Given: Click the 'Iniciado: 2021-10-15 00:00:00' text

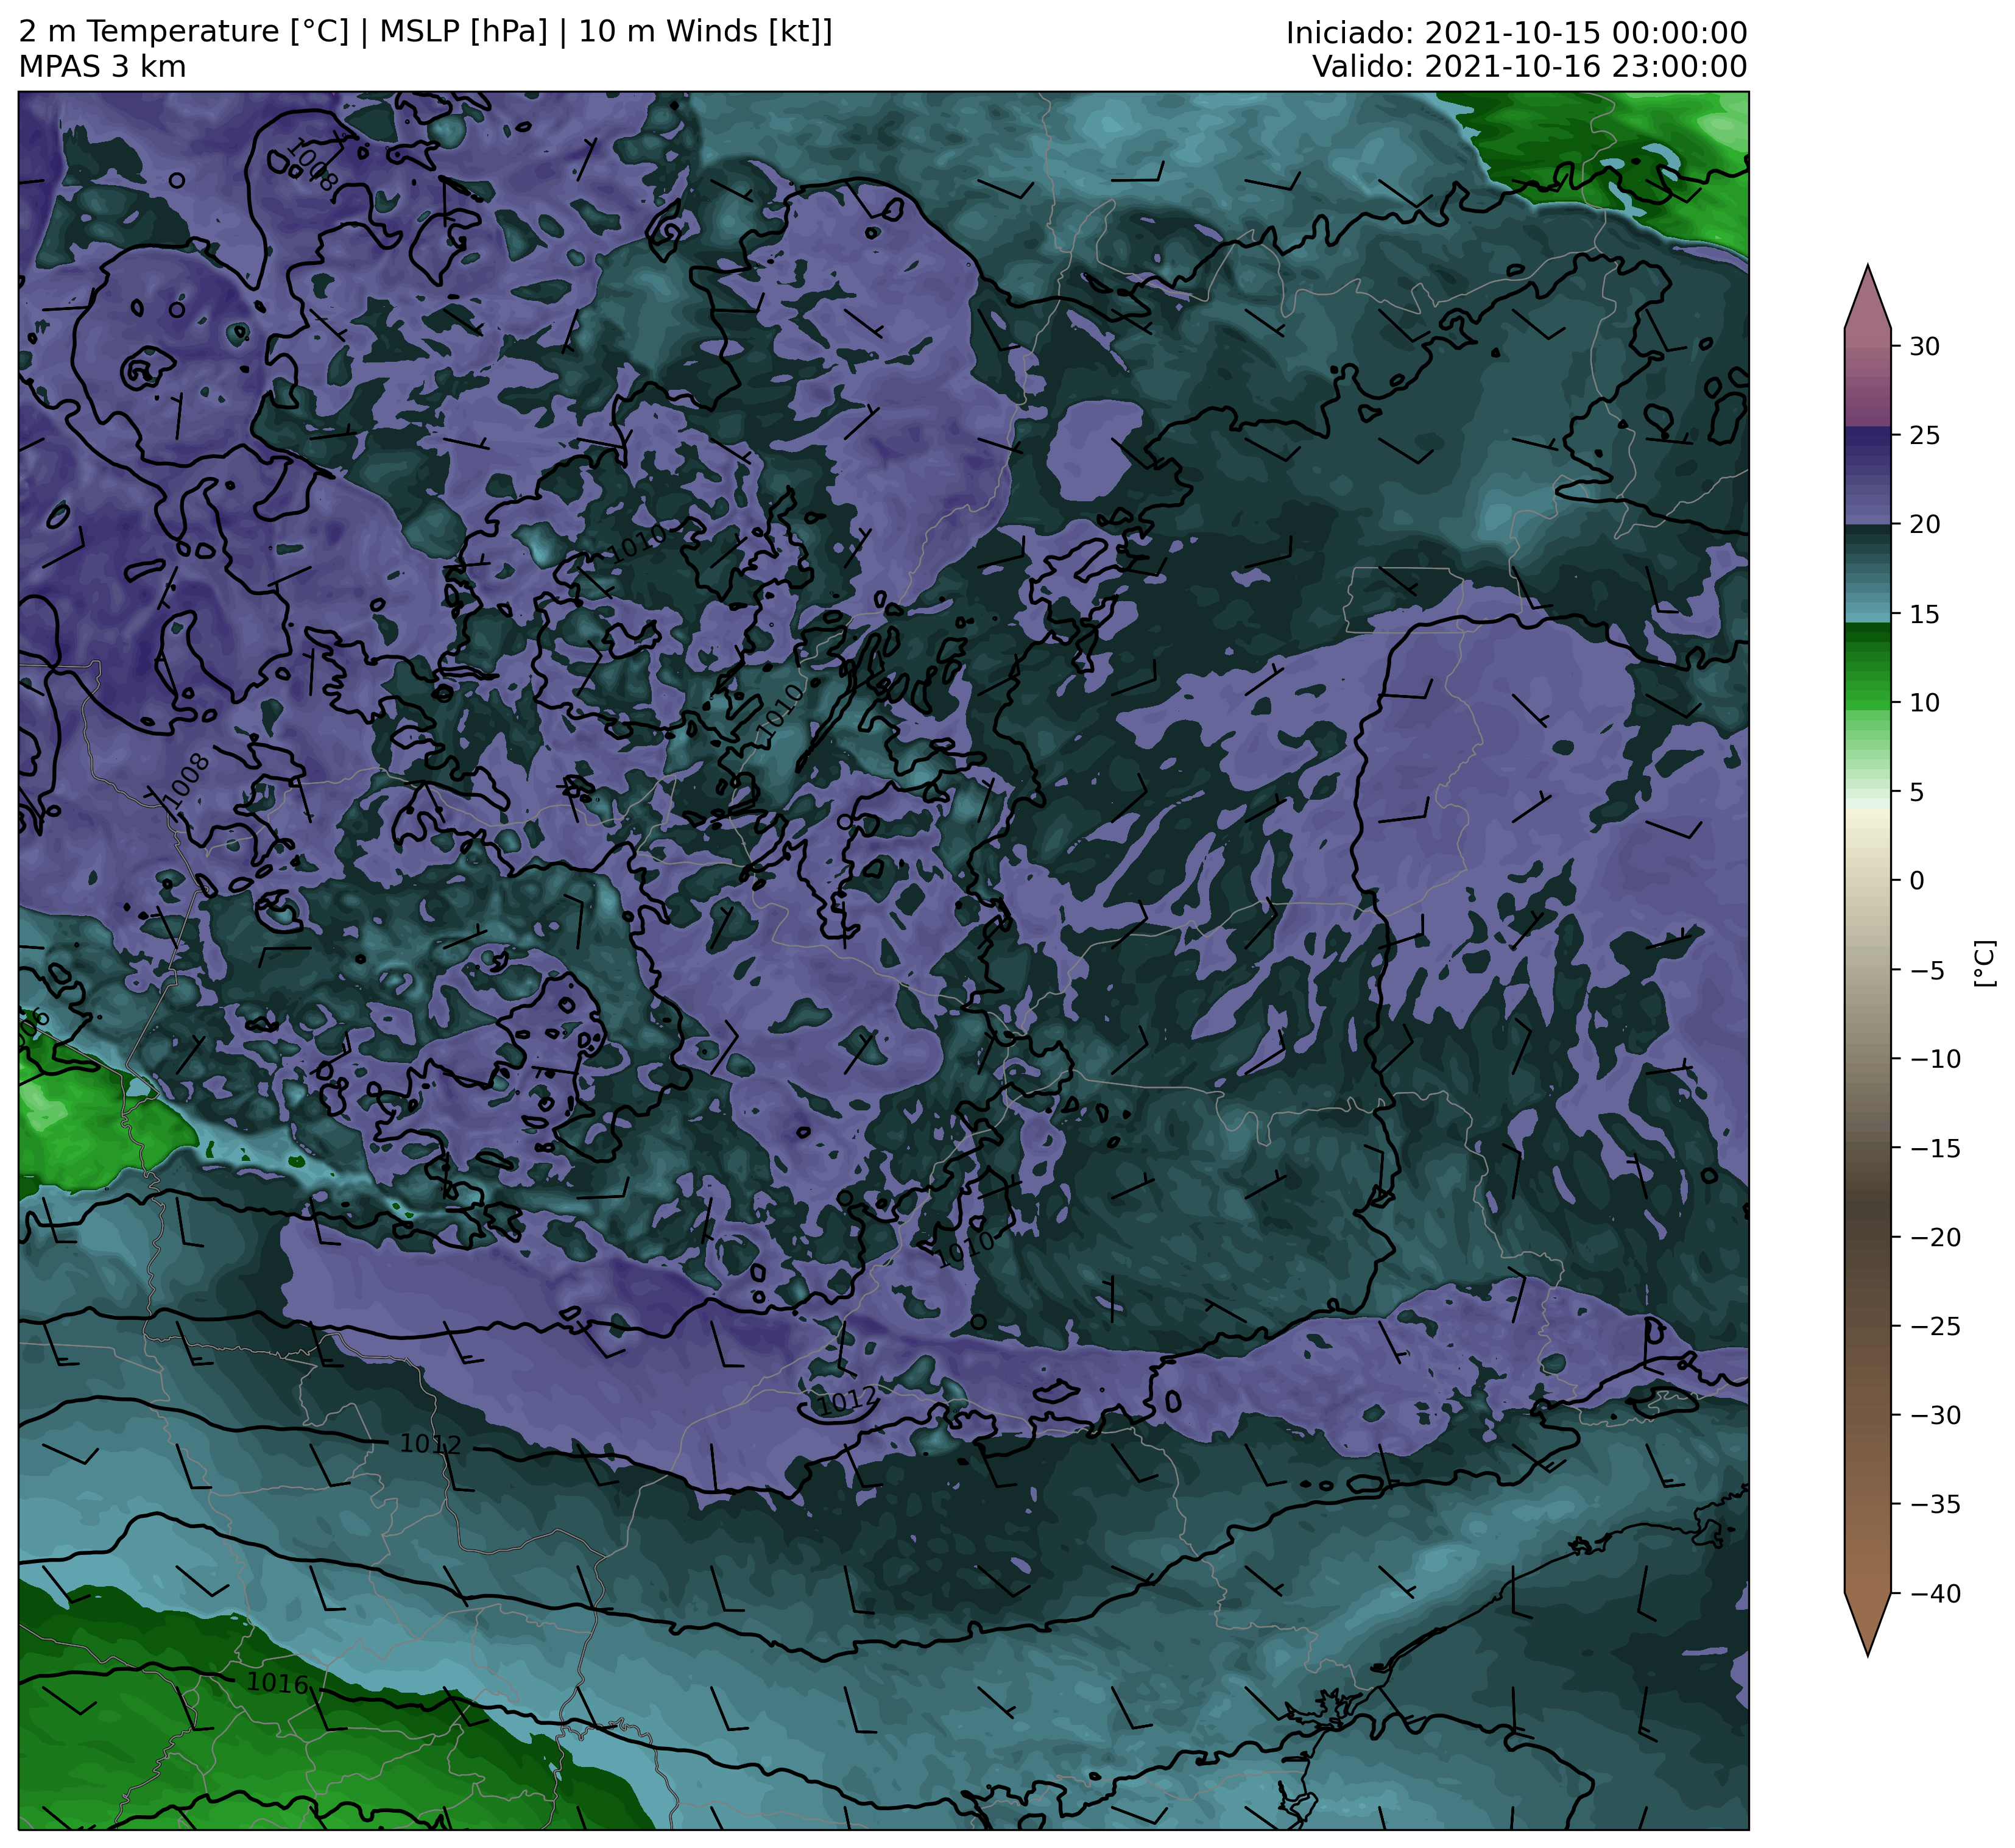Looking at the screenshot, I should (x=1516, y=33).
